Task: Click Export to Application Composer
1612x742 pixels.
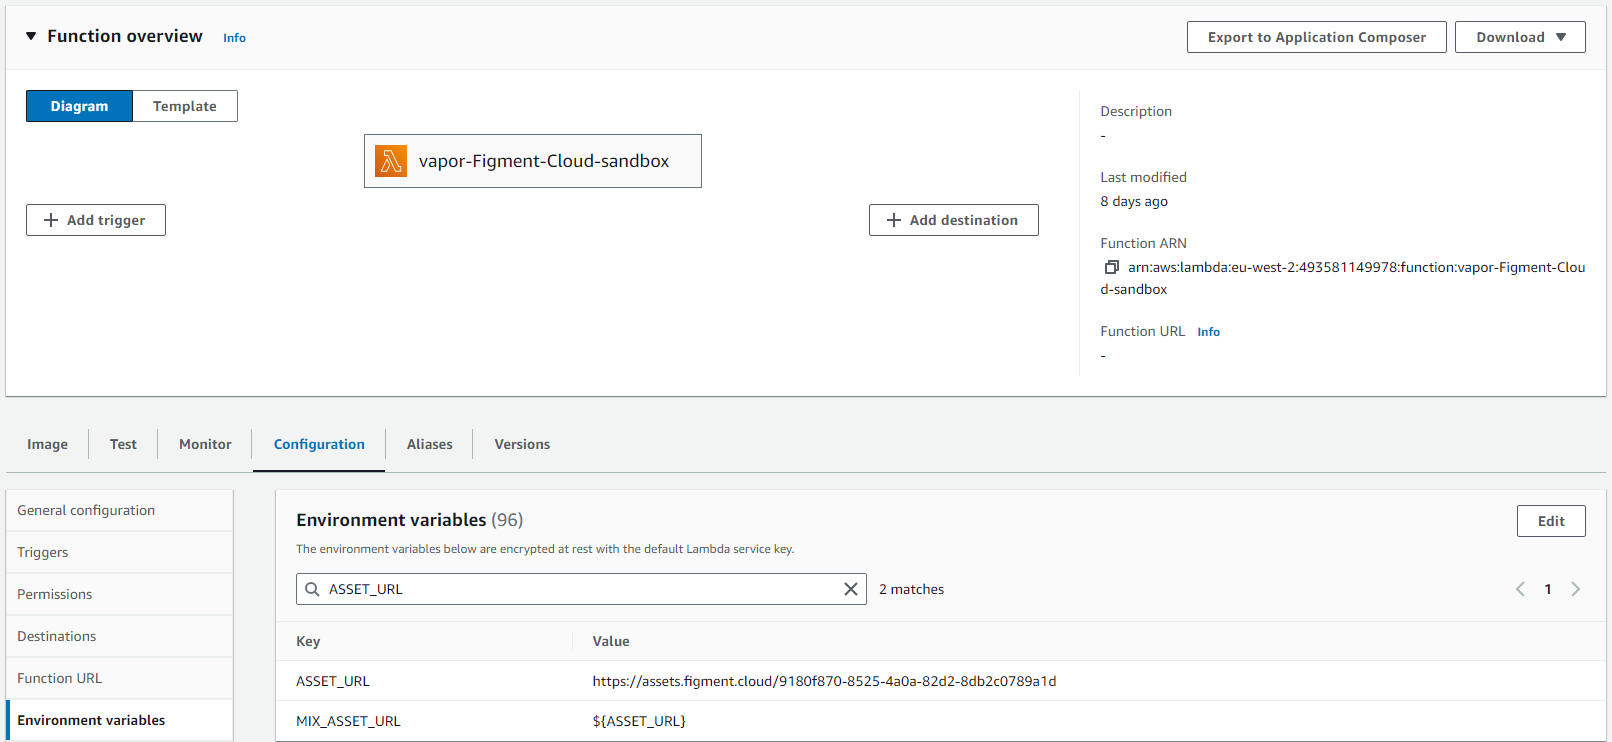Action: [1316, 37]
